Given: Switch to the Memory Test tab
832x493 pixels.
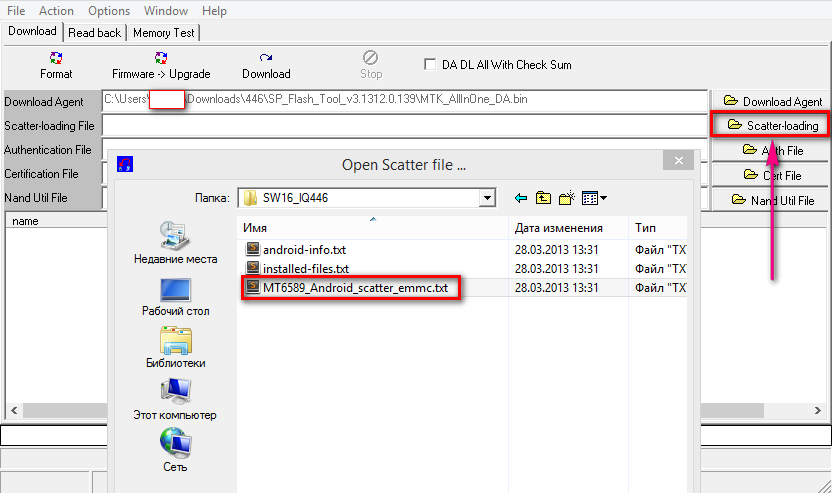Looking at the screenshot, I should click(163, 33).
